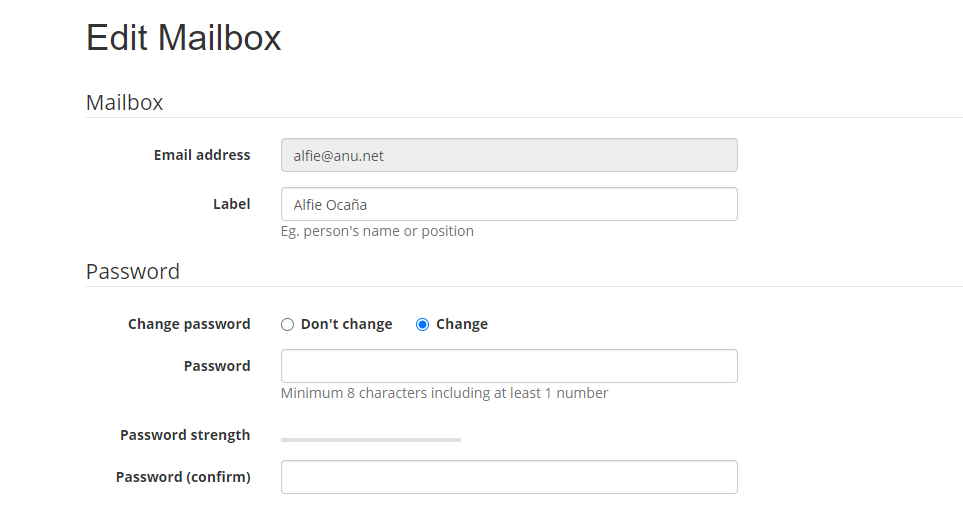Image resolution: width=963 pixels, height=508 pixels.
Task: Click the "Eg. person's name or position" hint
Action: click(377, 231)
